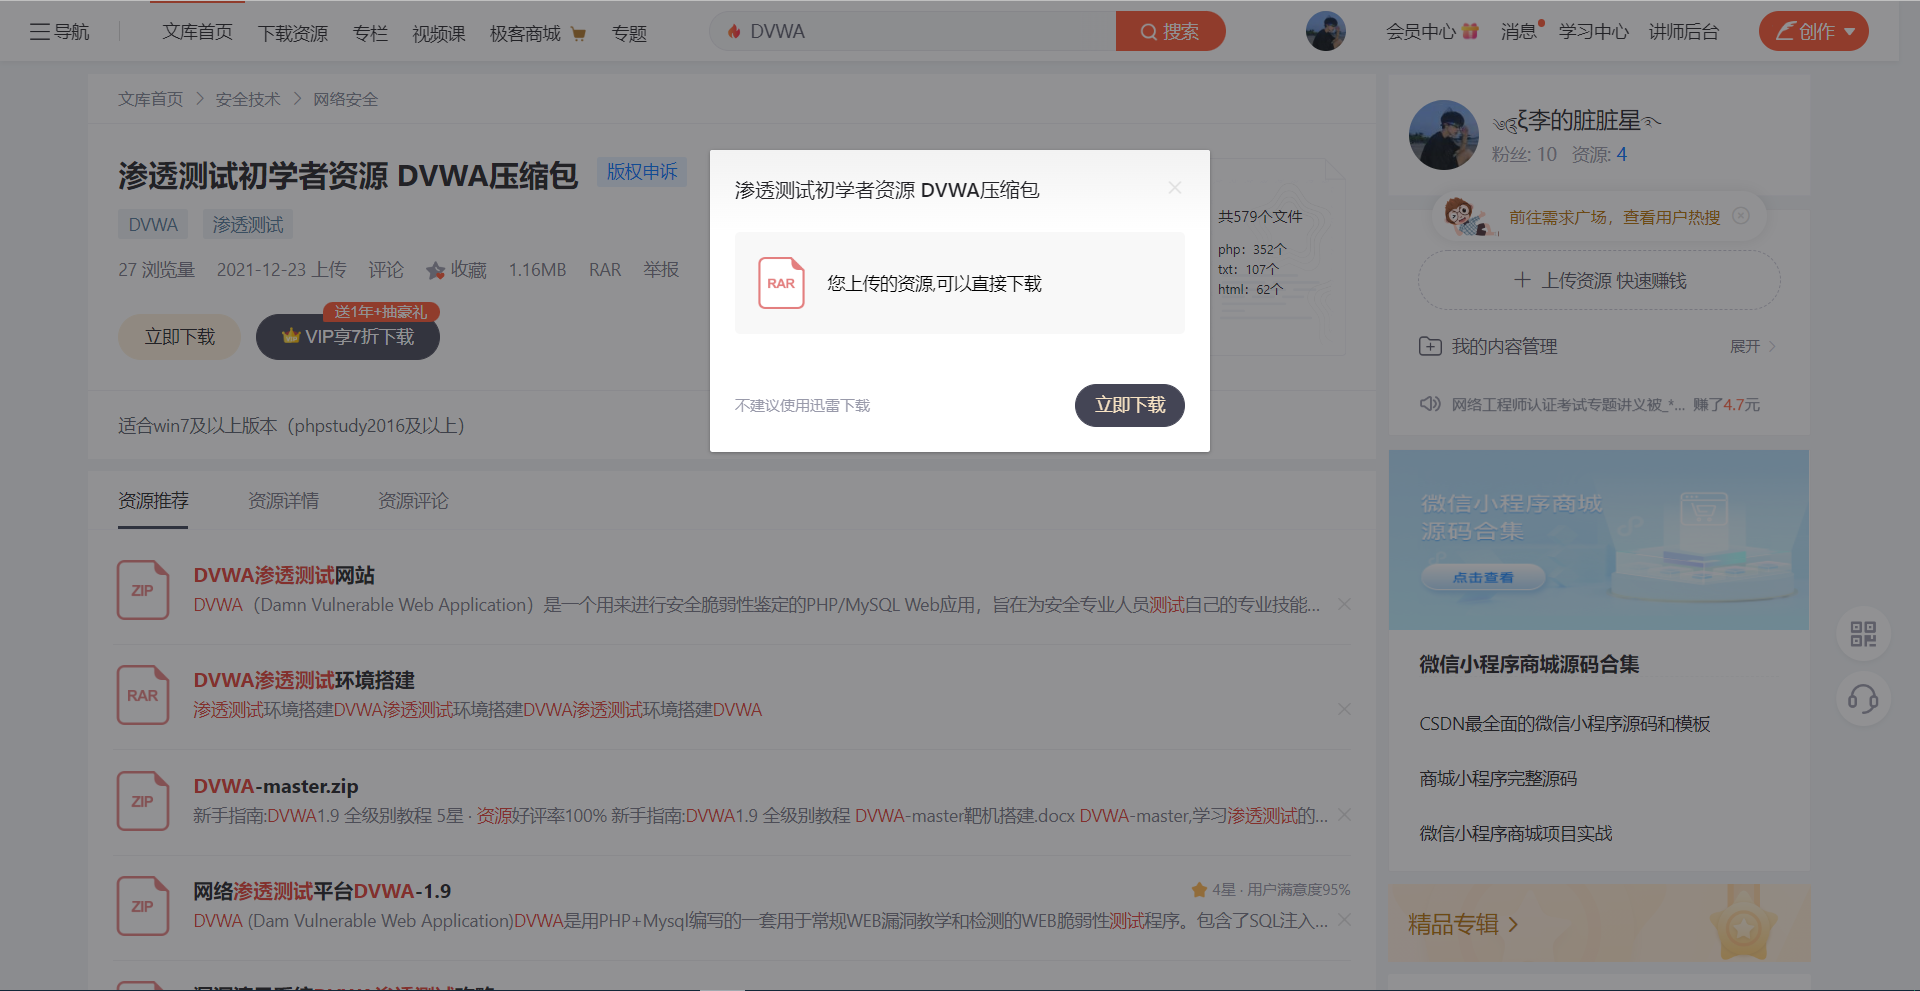The width and height of the screenshot is (1920, 991).
Task: Switch to the 资源详情 tab
Action: point(283,501)
